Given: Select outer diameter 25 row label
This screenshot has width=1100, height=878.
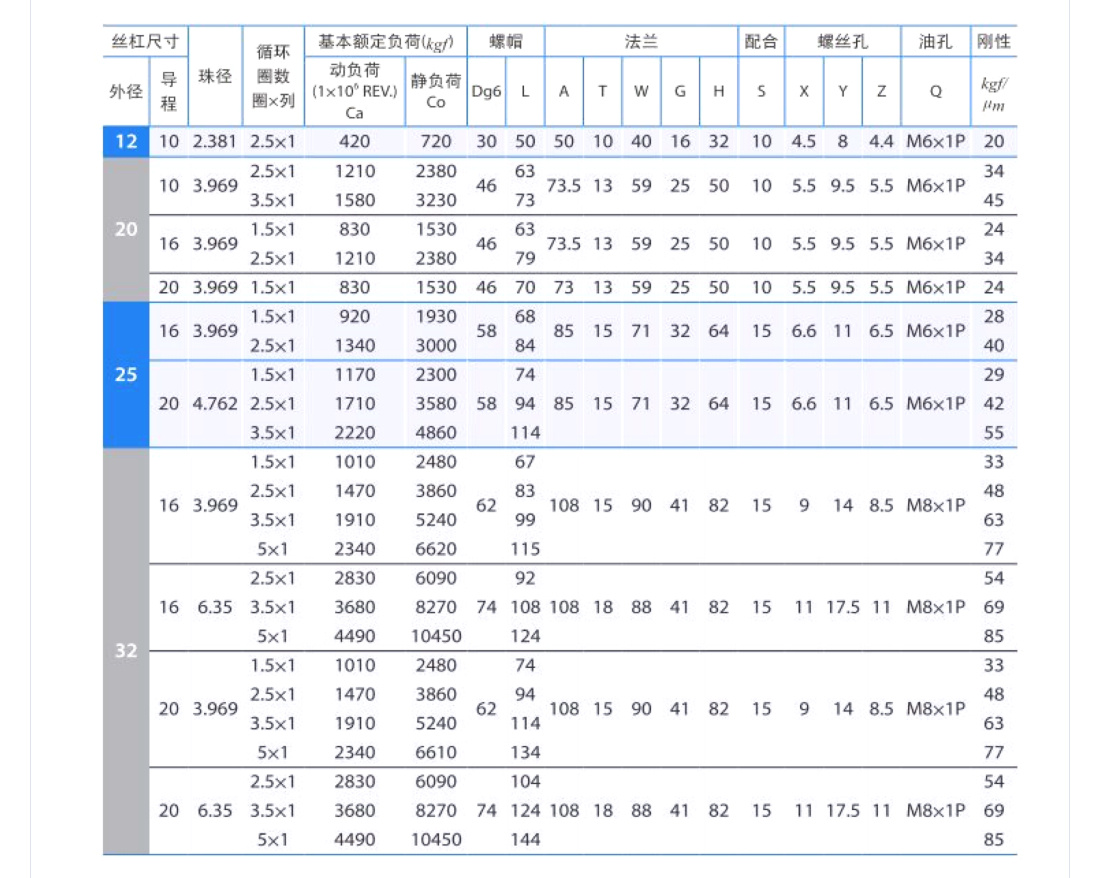Looking at the screenshot, I should click(x=126, y=374).
